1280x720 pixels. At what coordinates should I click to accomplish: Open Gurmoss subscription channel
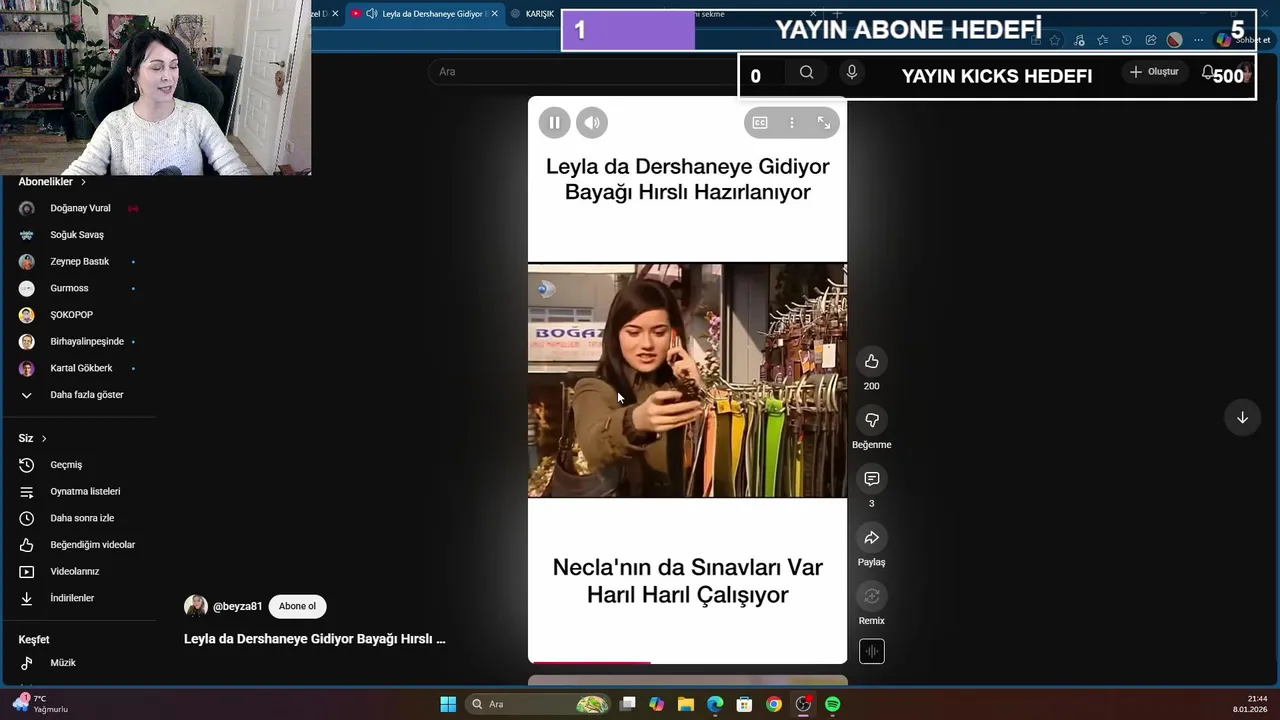[x=70, y=288]
